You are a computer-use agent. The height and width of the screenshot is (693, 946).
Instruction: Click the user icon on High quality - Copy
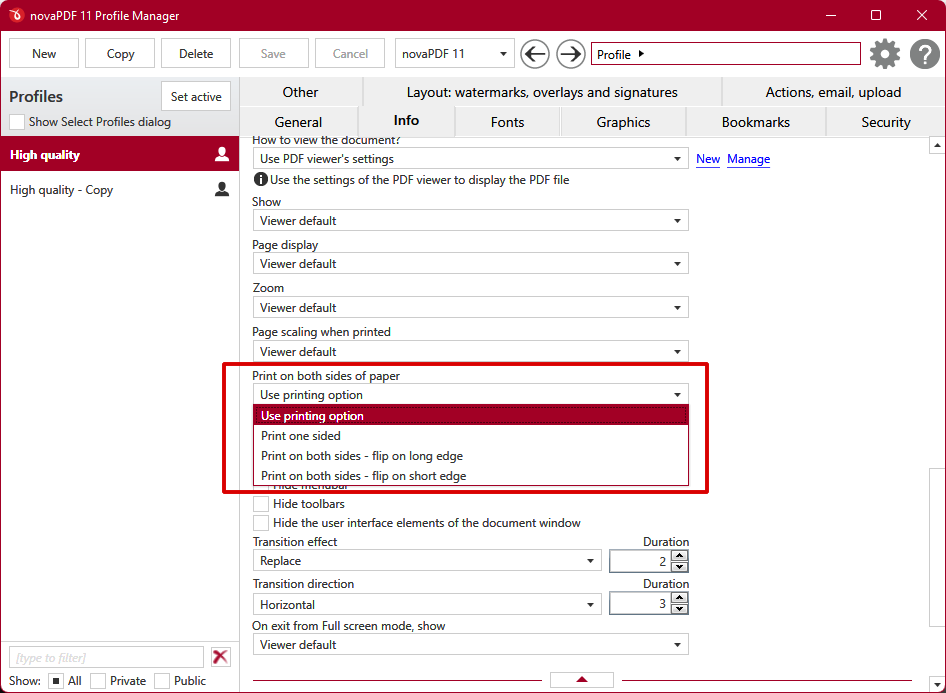pyautogui.click(x=222, y=189)
